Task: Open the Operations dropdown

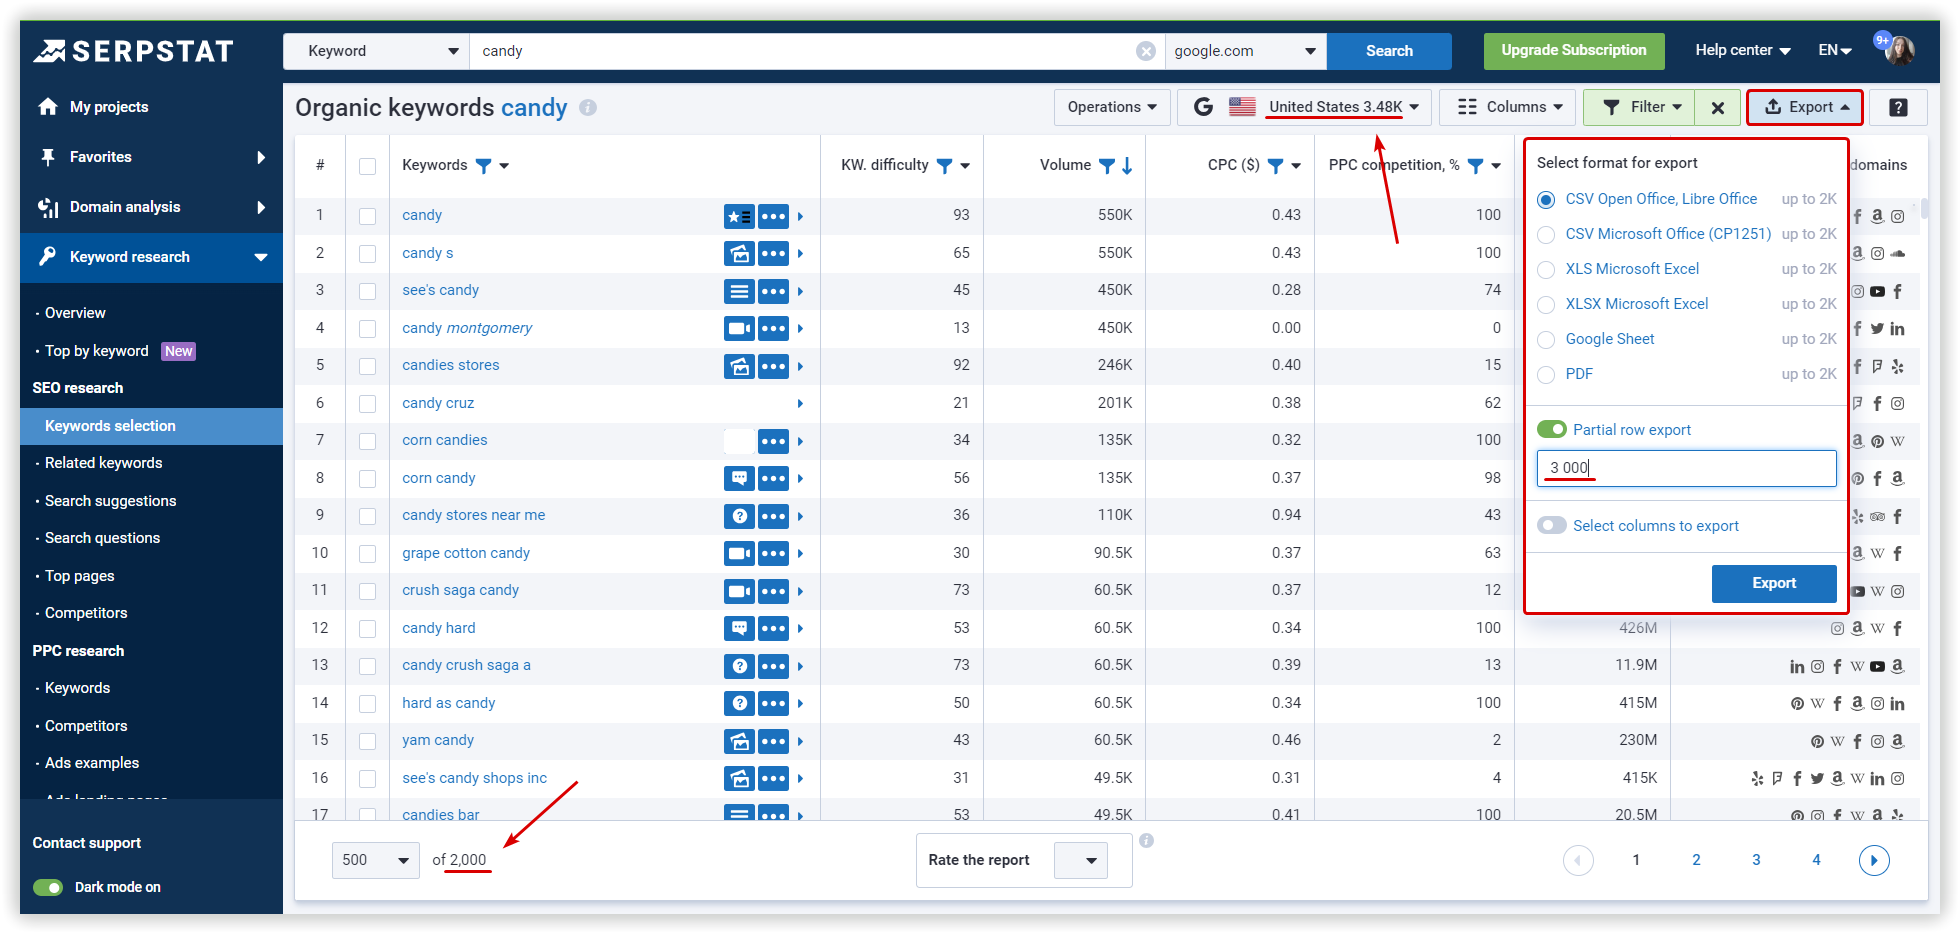Action: [1111, 106]
